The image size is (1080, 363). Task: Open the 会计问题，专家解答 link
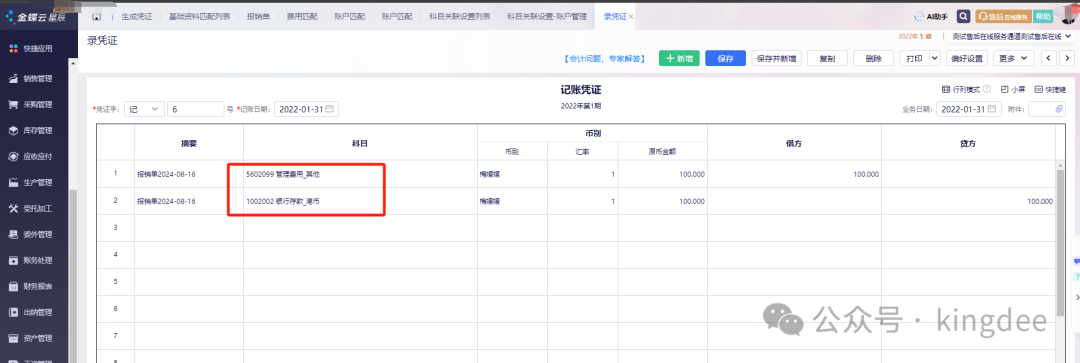click(604, 59)
